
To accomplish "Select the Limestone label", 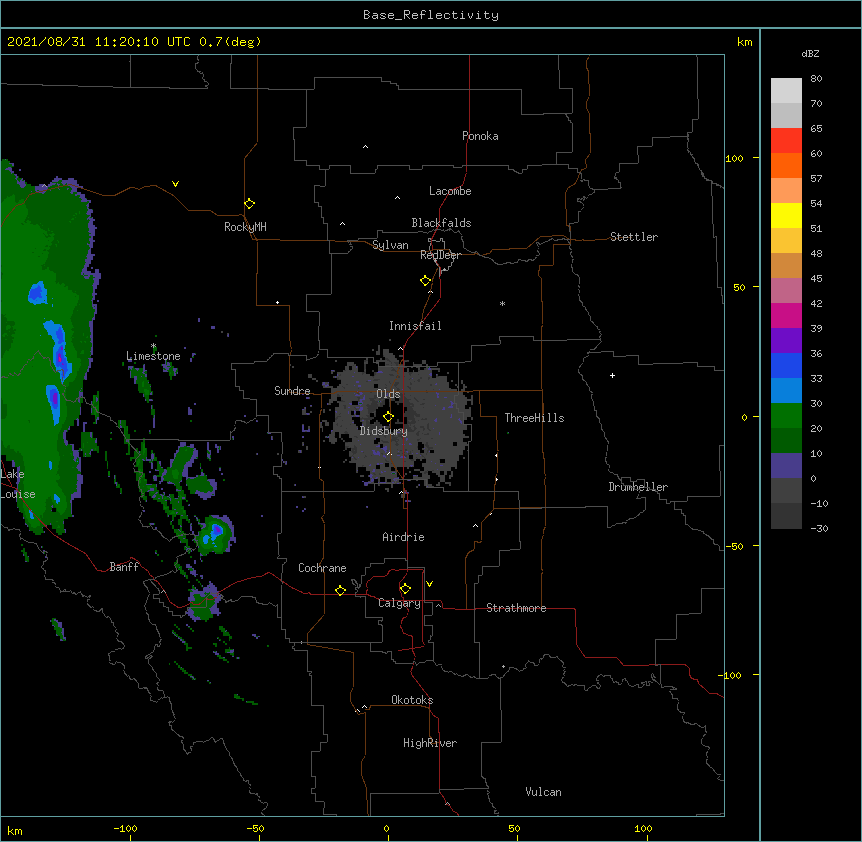I will (153, 356).
